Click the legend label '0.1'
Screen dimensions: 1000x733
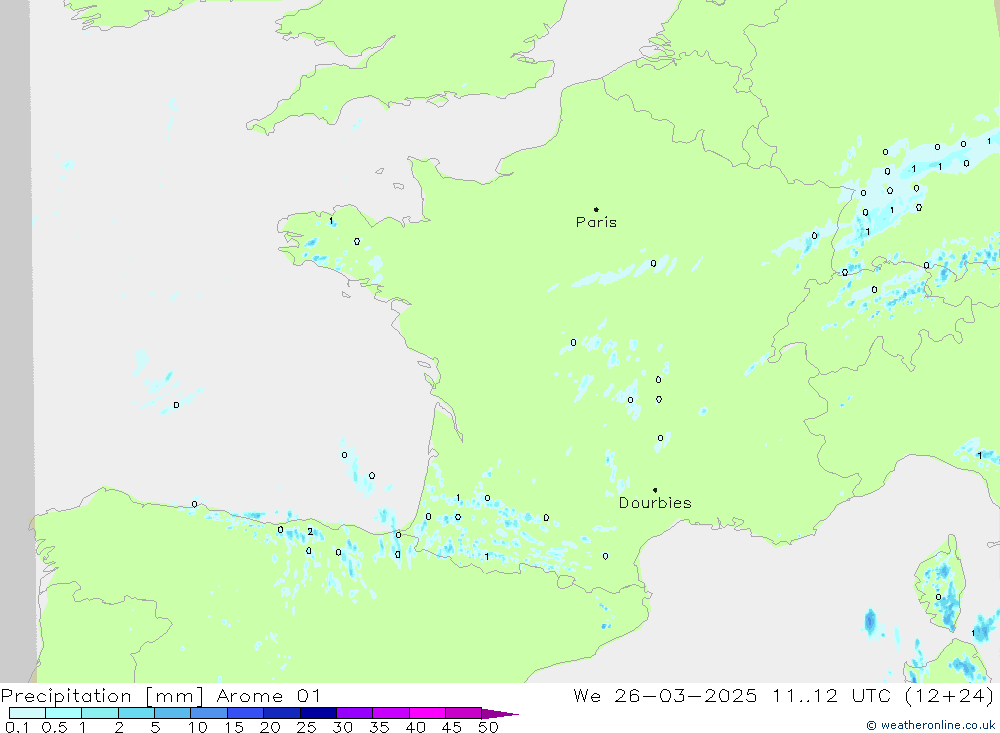point(17,727)
